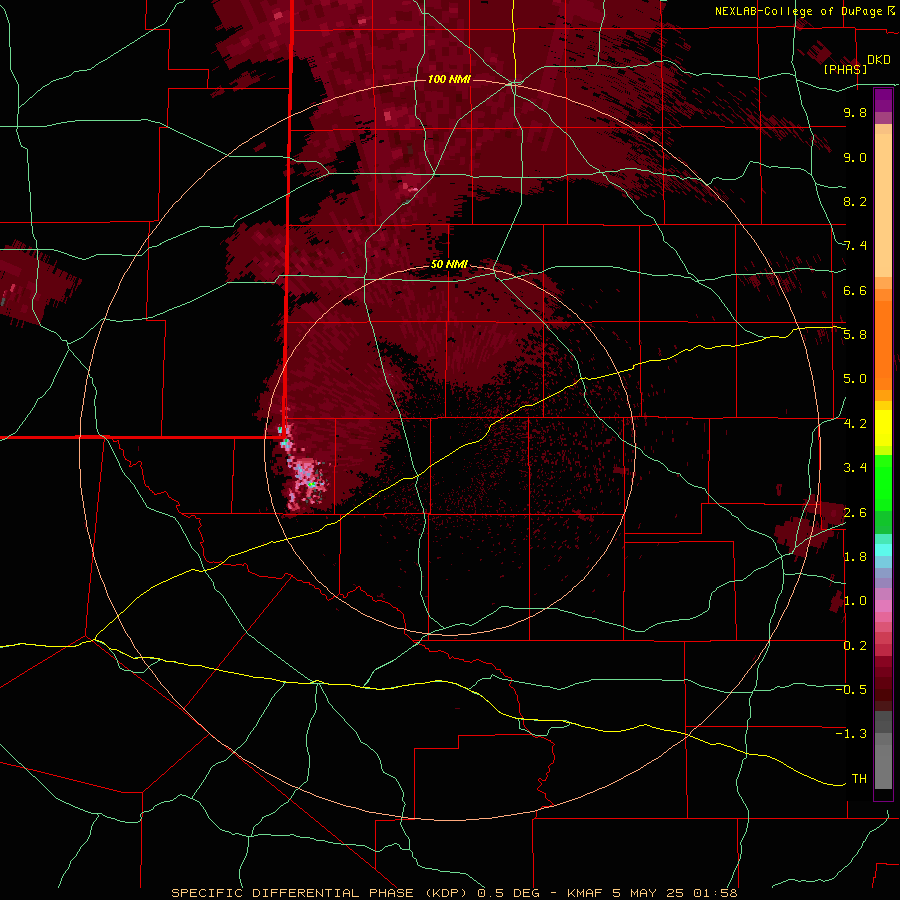The image size is (900, 900).
Task: Click the 5.0 scale value
Action: coord(855,379)
